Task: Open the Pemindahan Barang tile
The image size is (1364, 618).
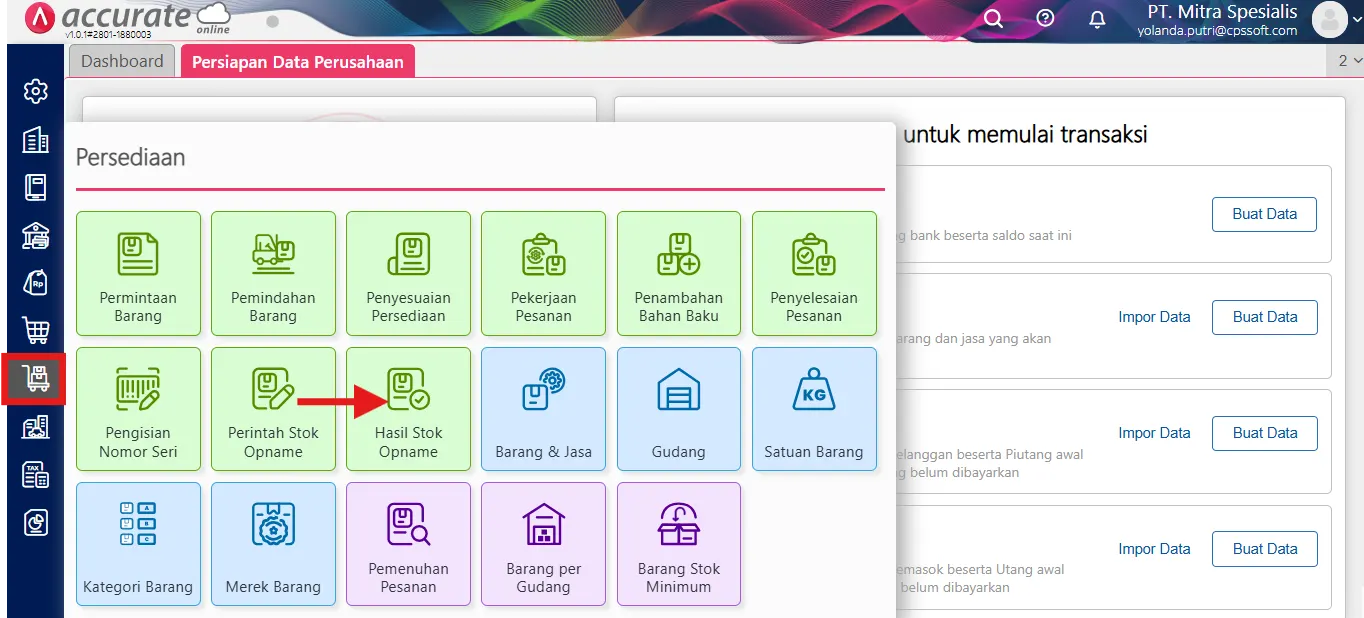Action: coord(273,273)
